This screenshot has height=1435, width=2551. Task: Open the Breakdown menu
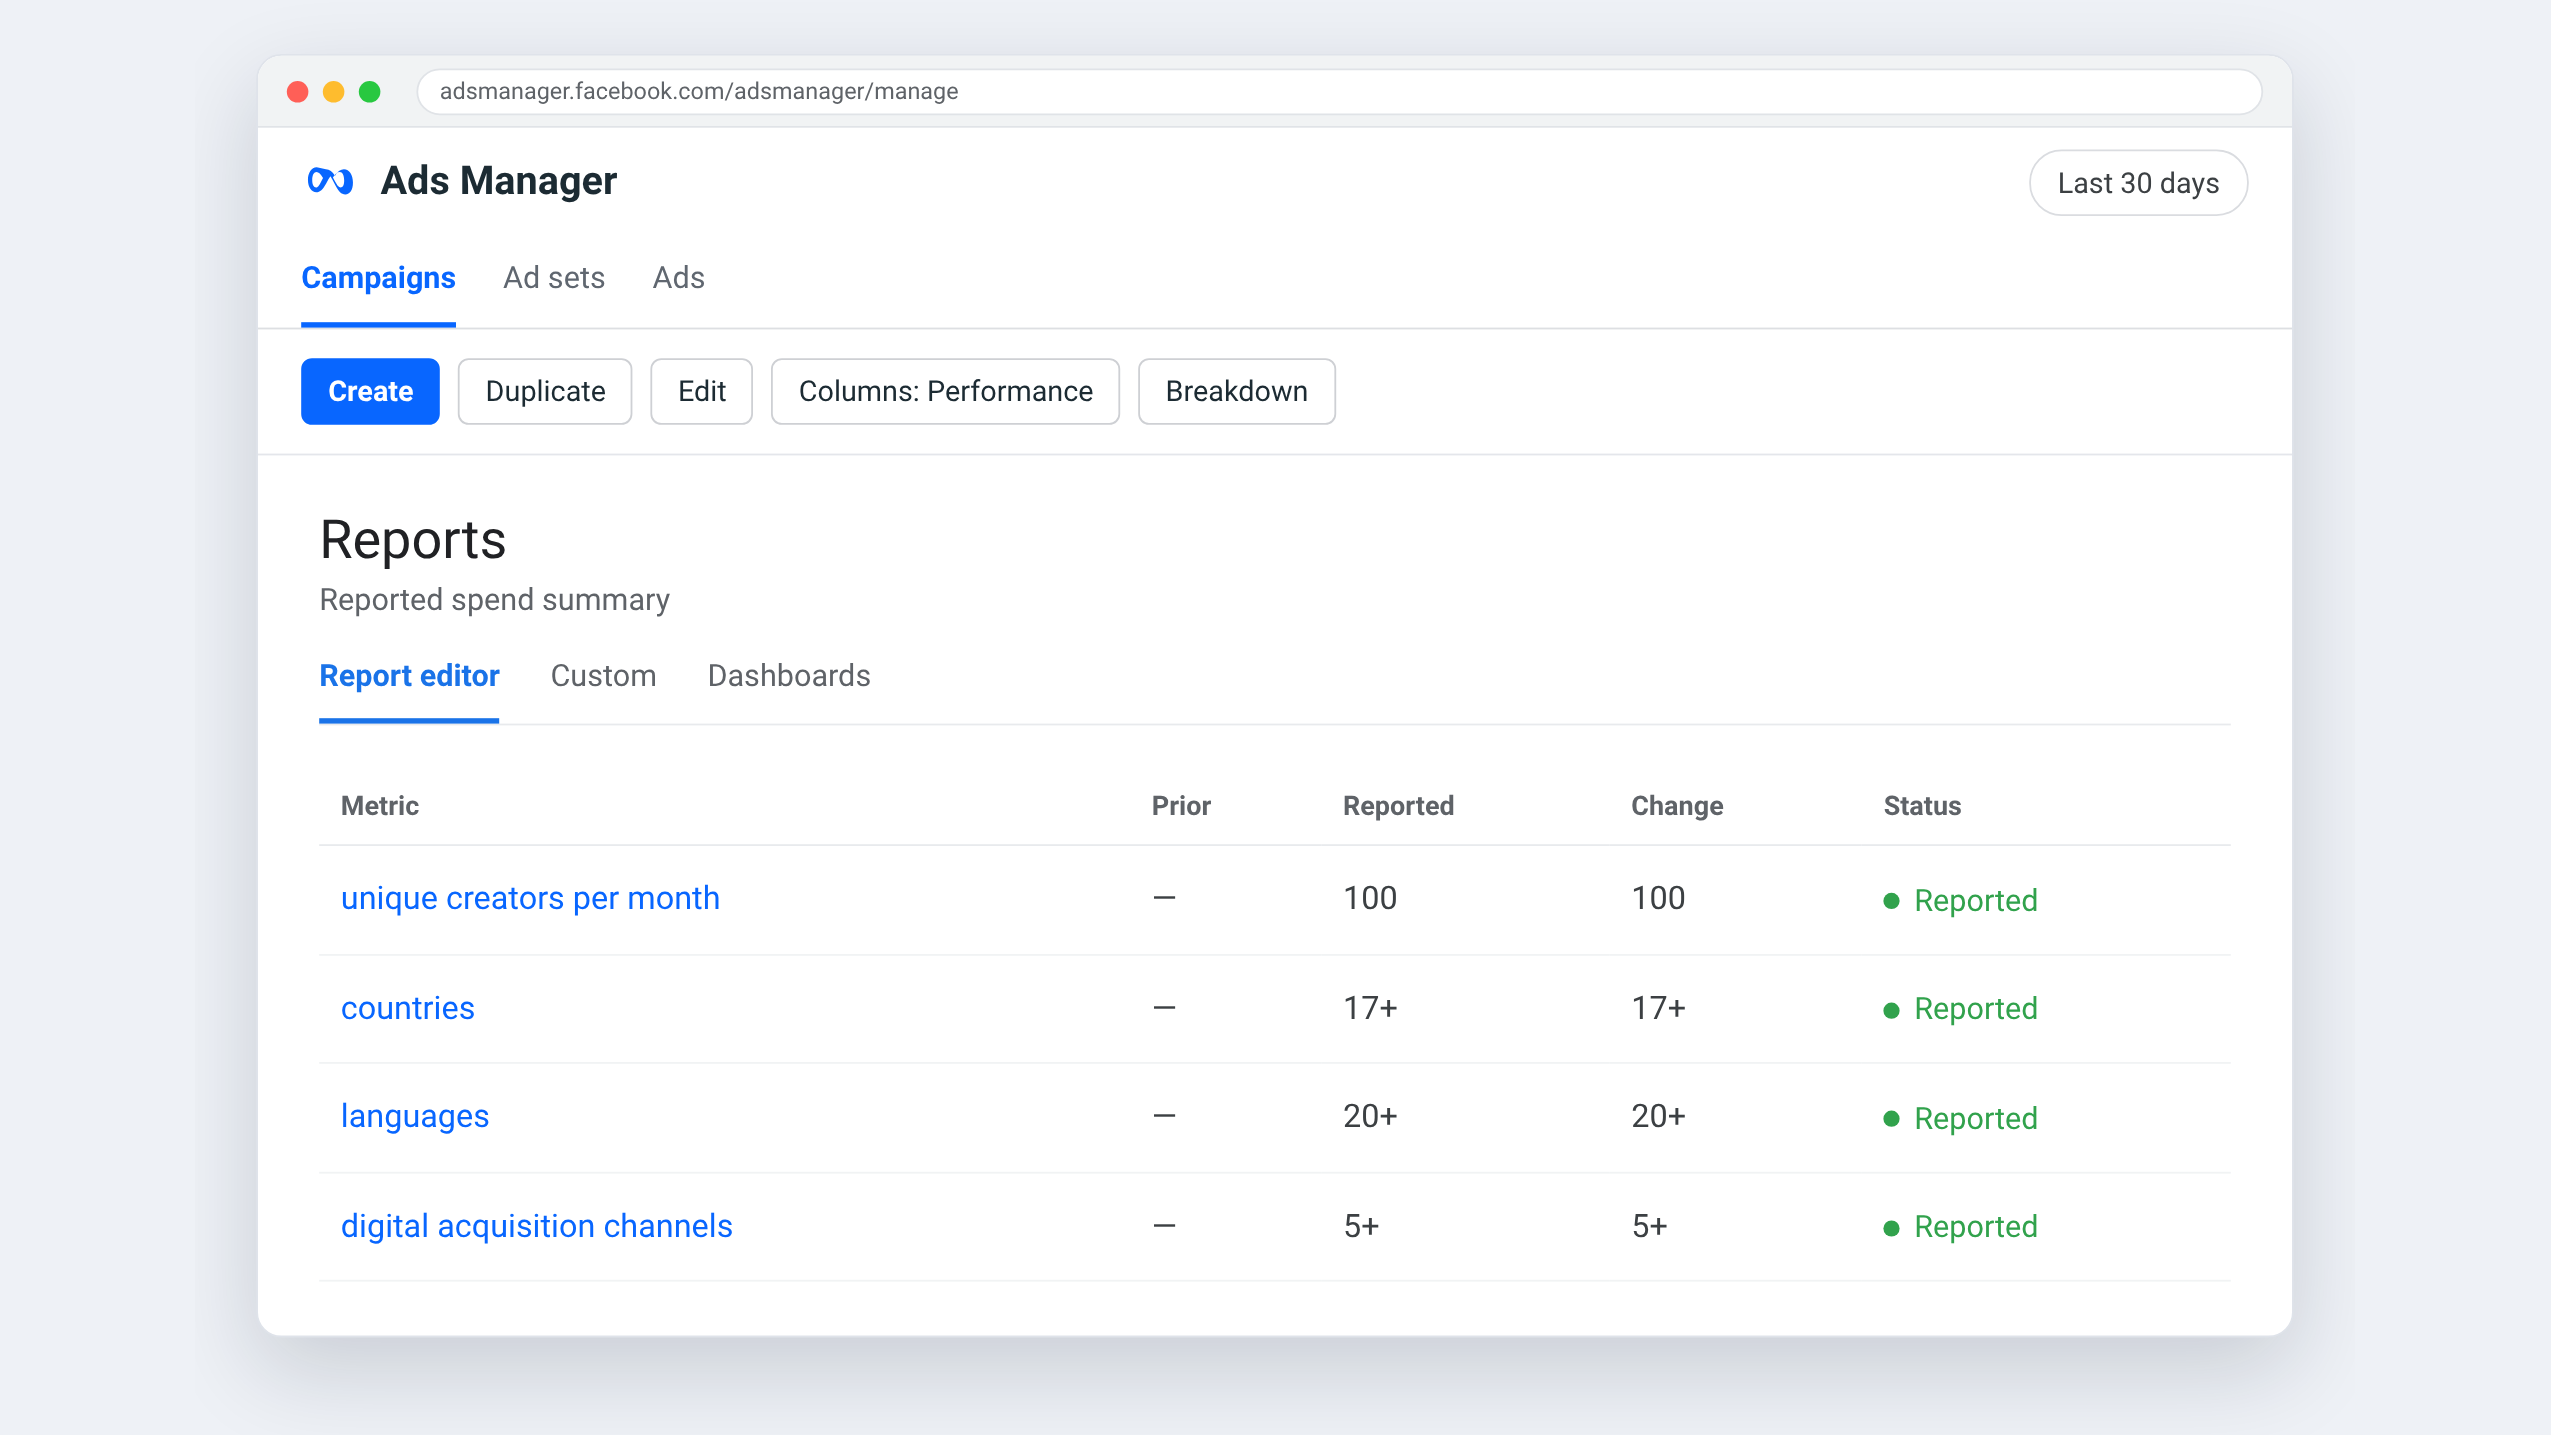pyautogui.click(x=1237, y=391)
